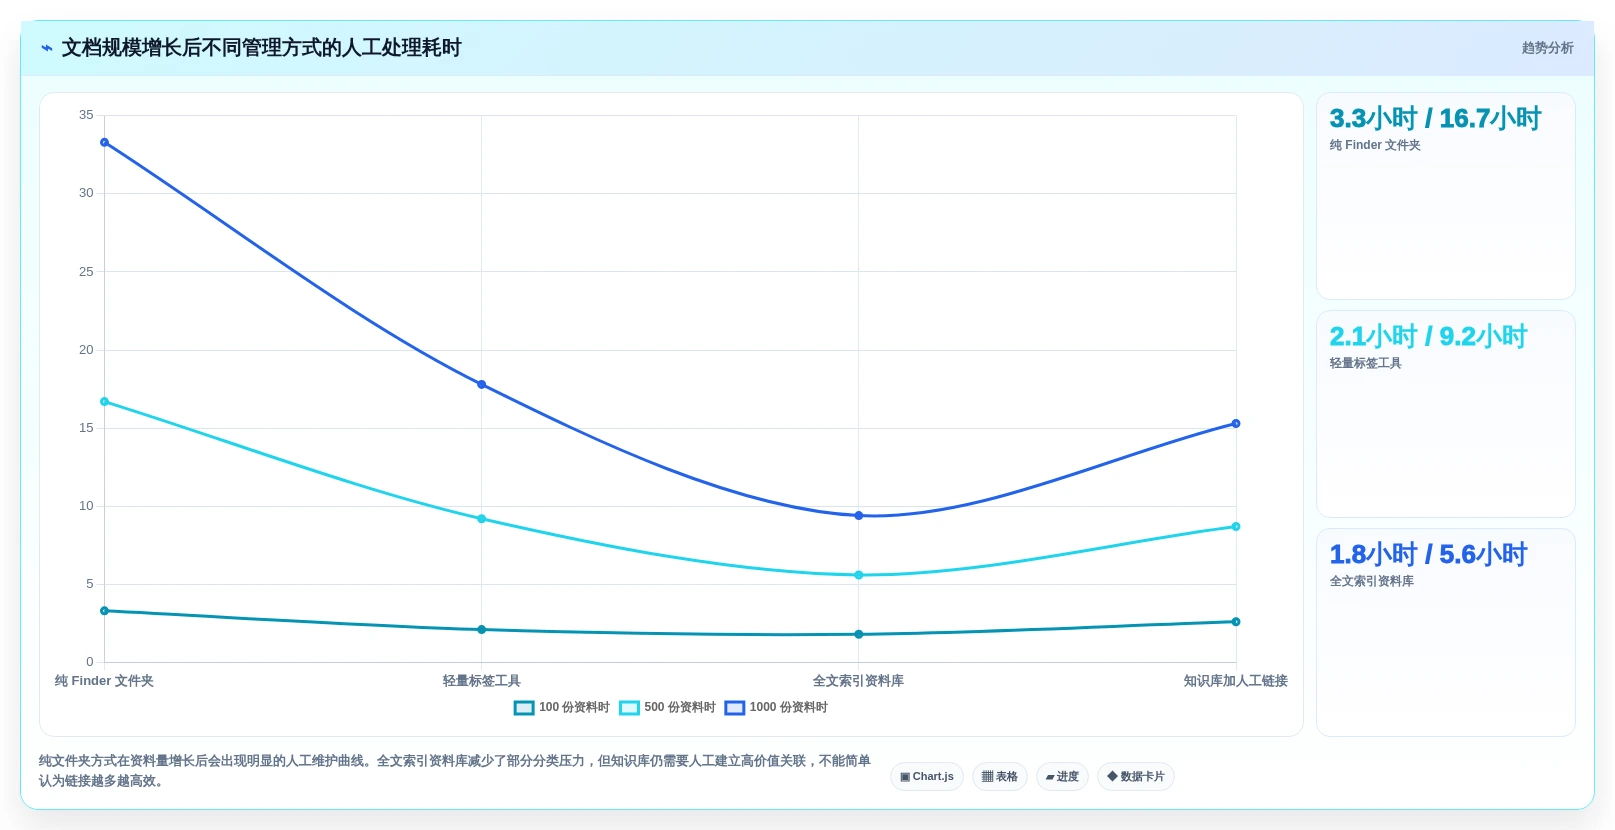Click the 纯 Finder 文件夹 x-axis label
The height and width of the screenshot is (830, 1615).
coord(104,681)
